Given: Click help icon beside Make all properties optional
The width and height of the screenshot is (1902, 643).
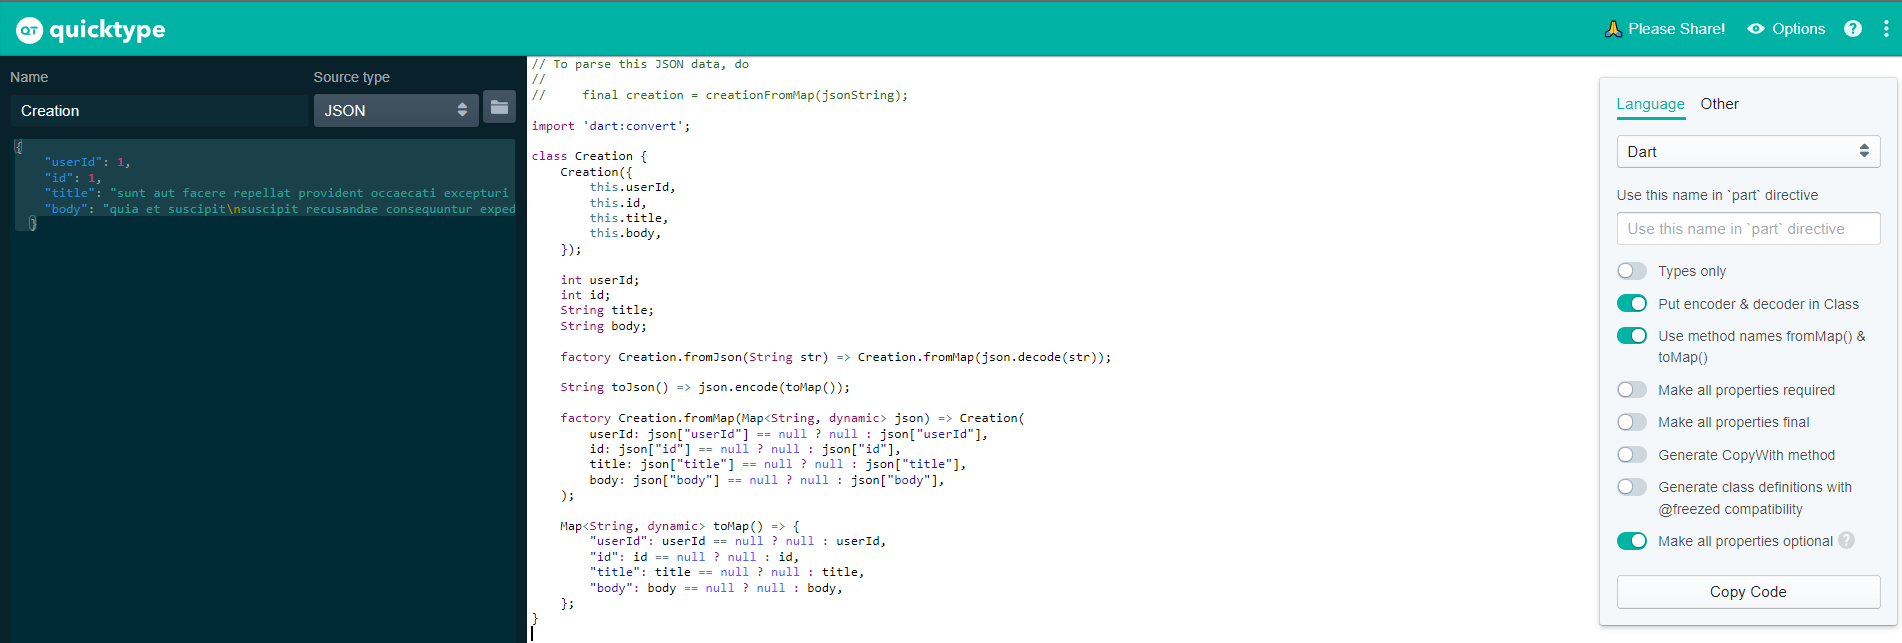Looking at the screenshot, I should point(1846,540).
